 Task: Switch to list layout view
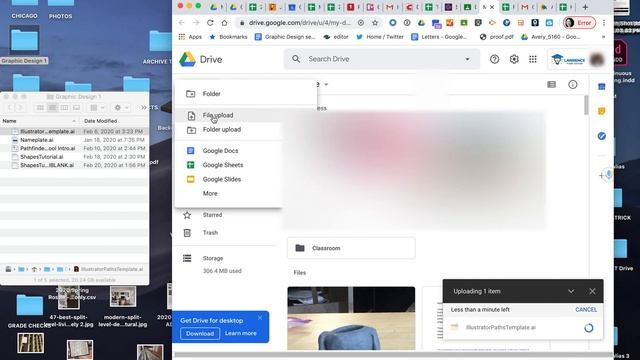(551, 84)
